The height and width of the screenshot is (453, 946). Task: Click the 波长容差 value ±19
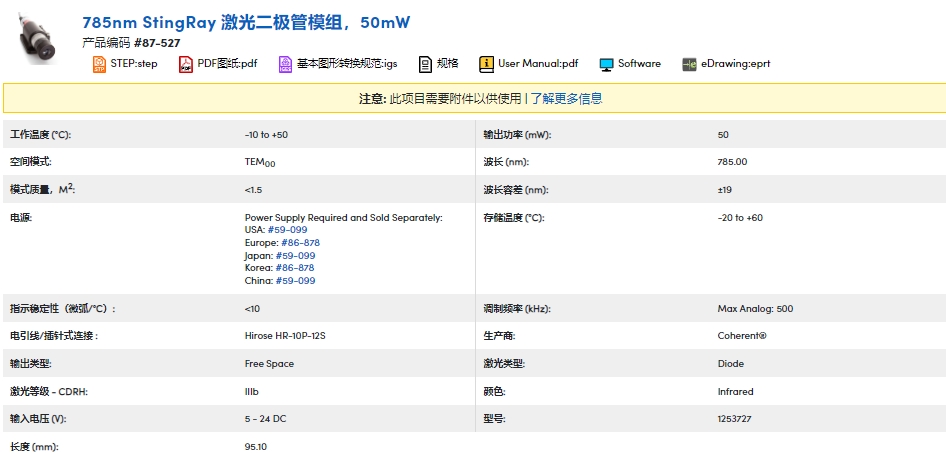tap(725, 190)
